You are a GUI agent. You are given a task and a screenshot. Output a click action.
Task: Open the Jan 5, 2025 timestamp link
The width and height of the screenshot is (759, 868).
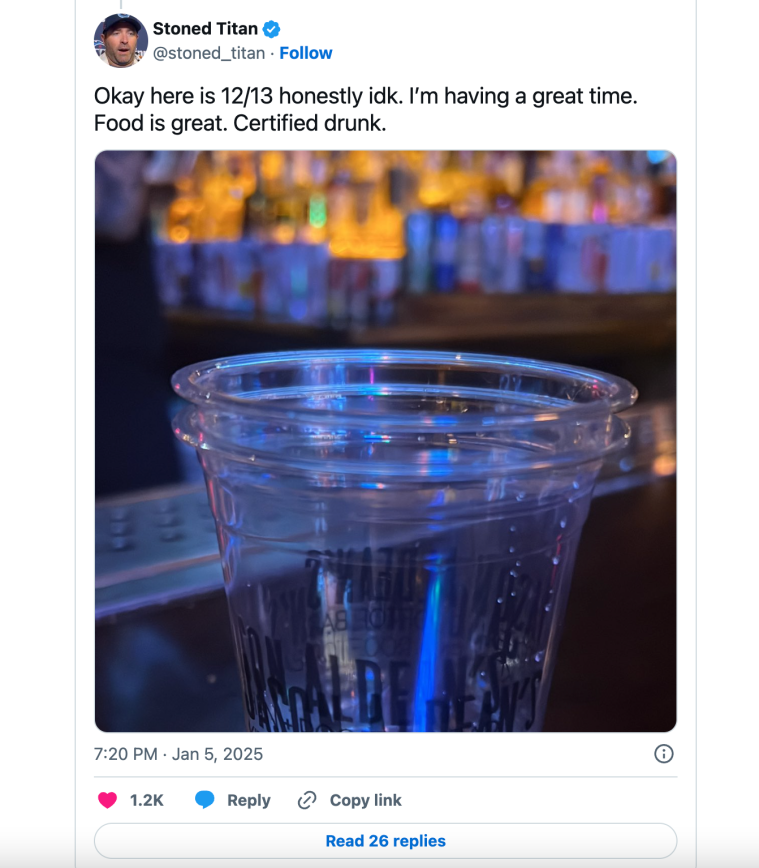pyautogui.click(x=175, y=756)
